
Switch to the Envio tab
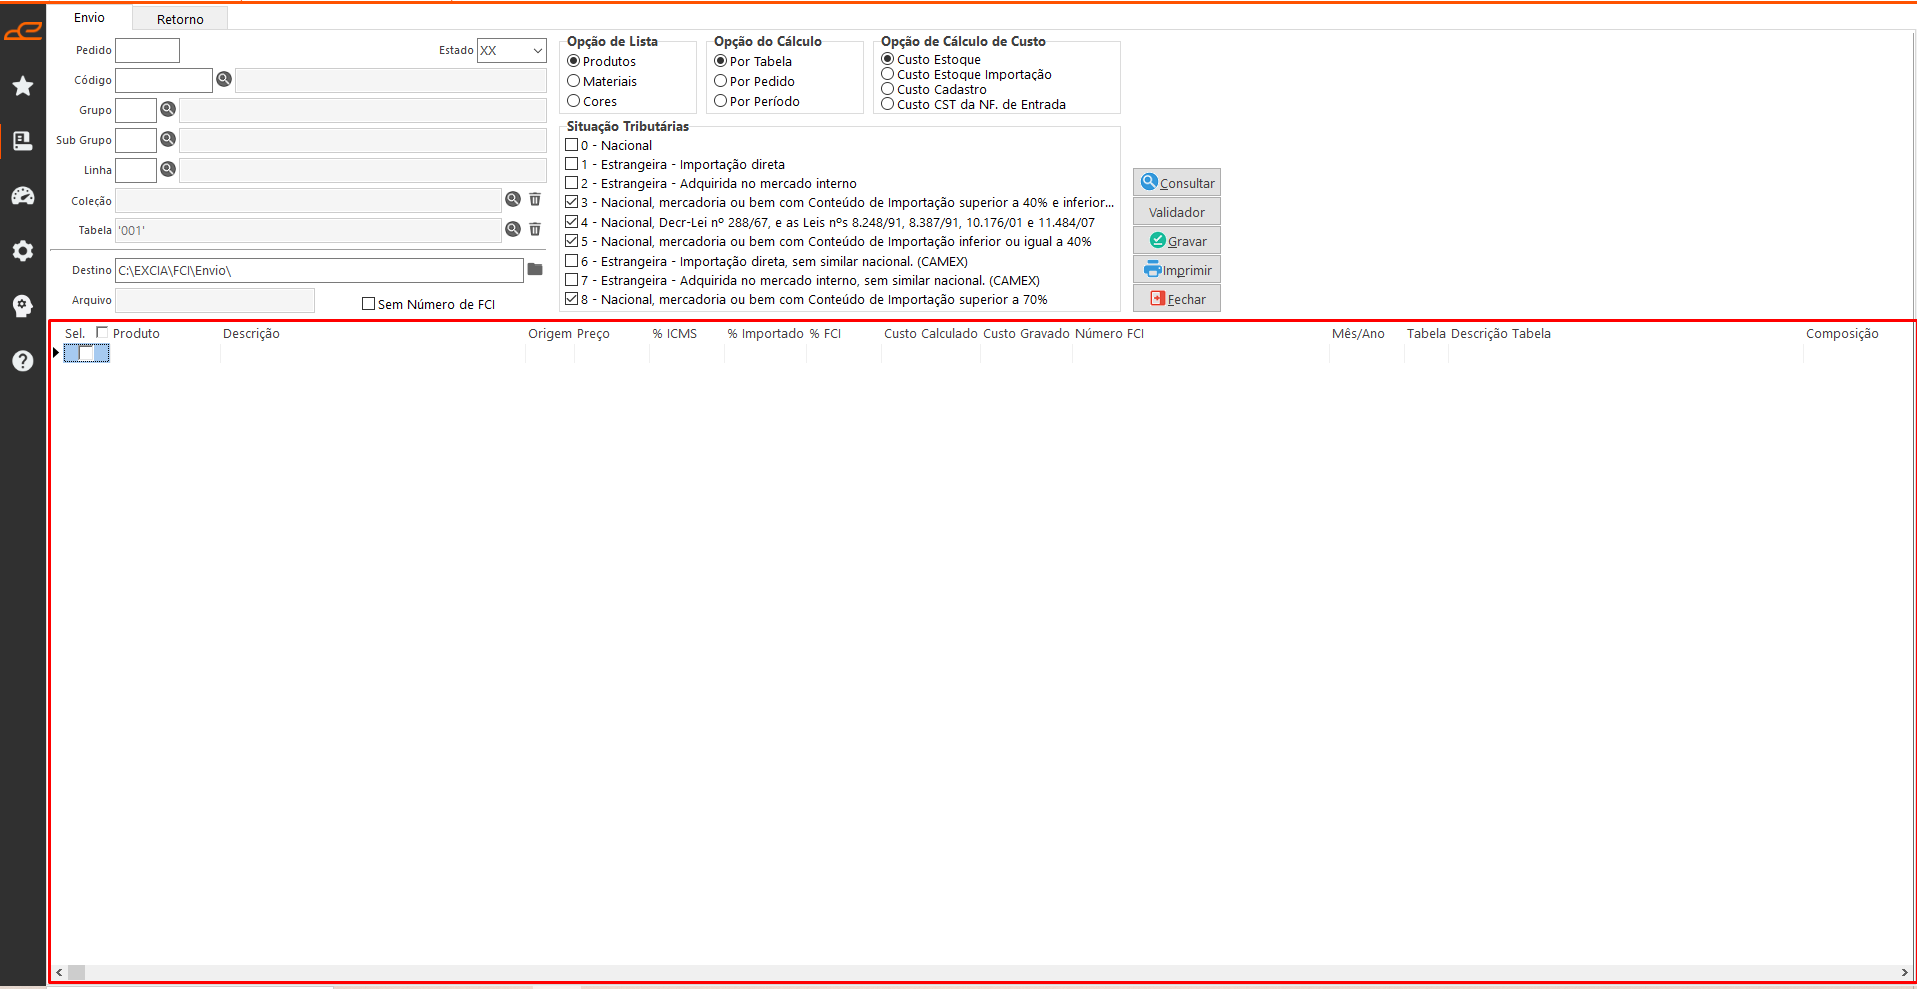pos(89,18)
